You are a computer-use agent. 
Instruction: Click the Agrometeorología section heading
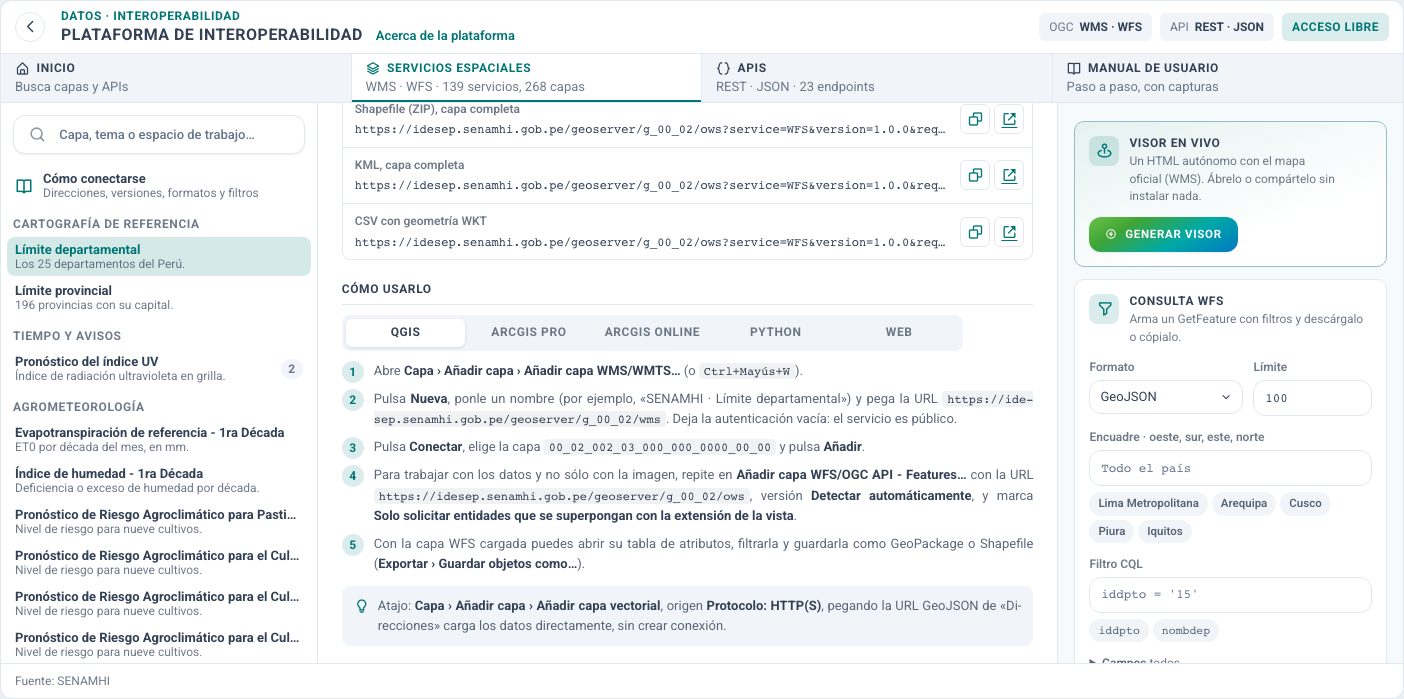point(79,407)
